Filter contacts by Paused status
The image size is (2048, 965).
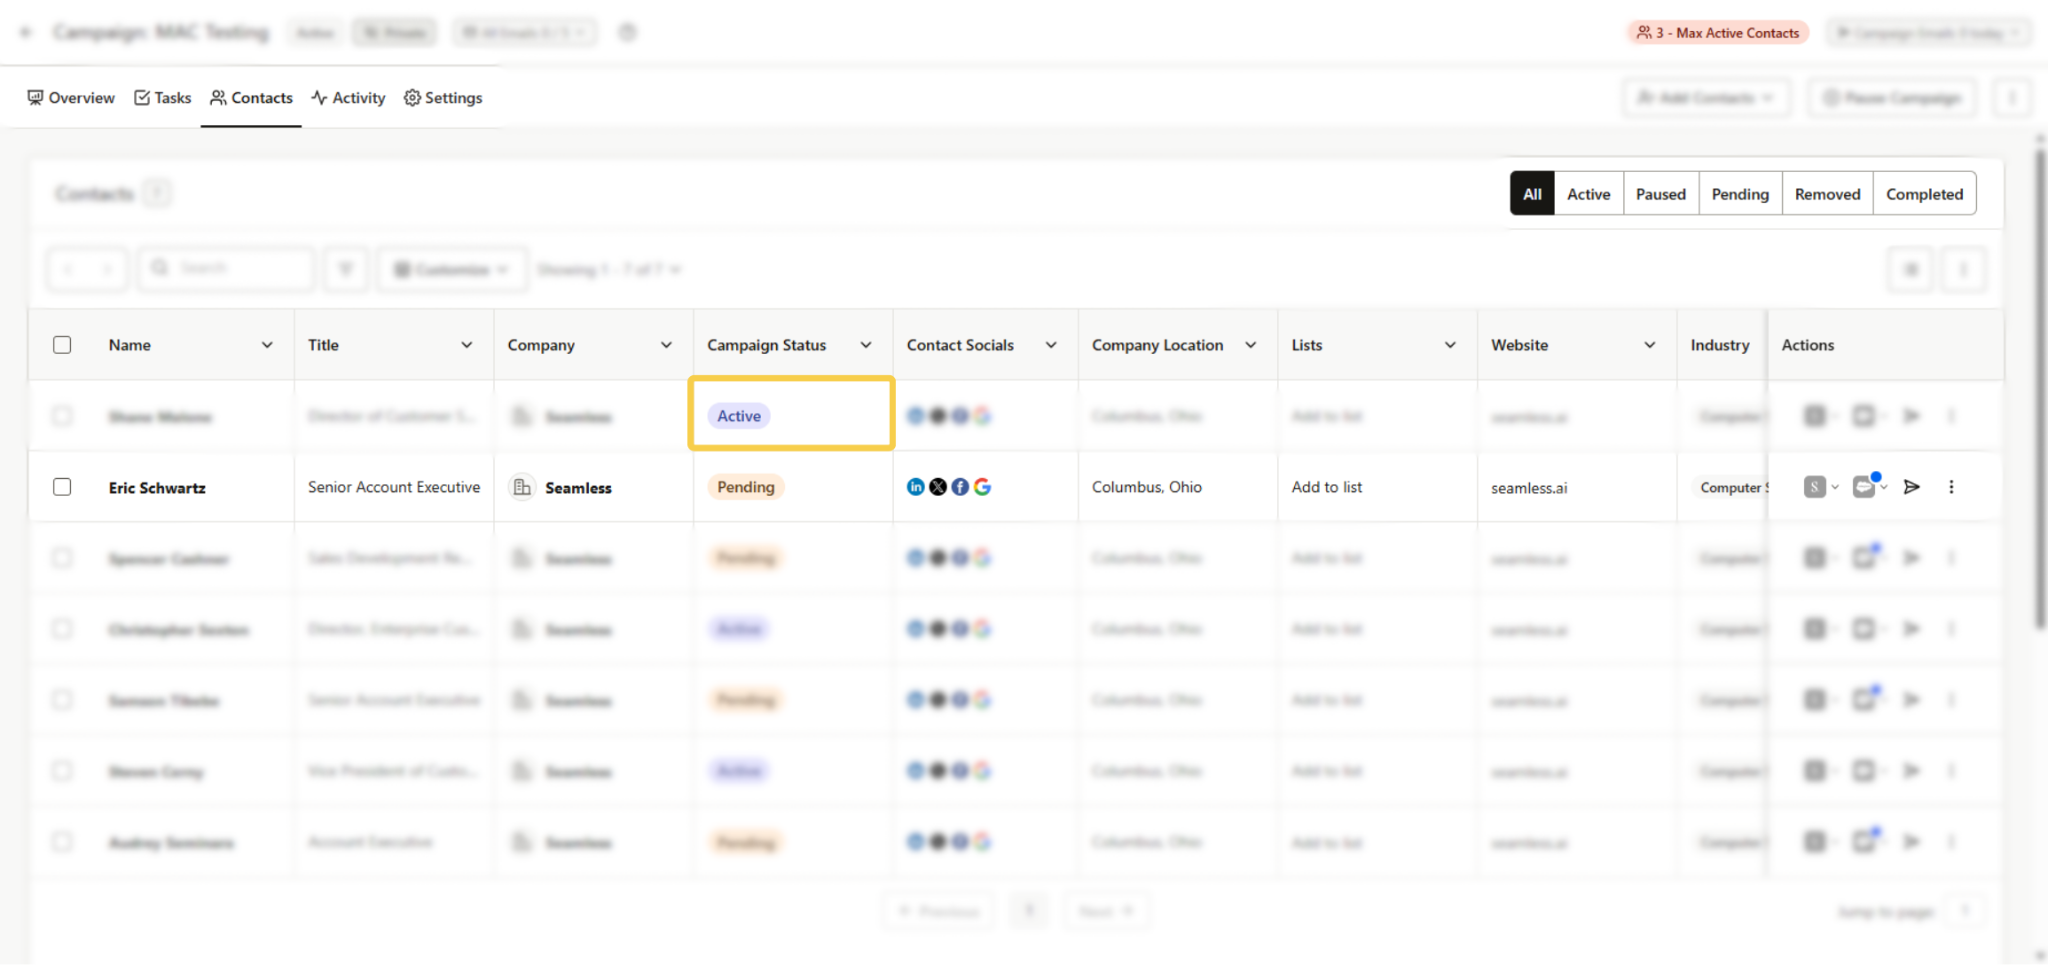click(x=1660, y=194)
